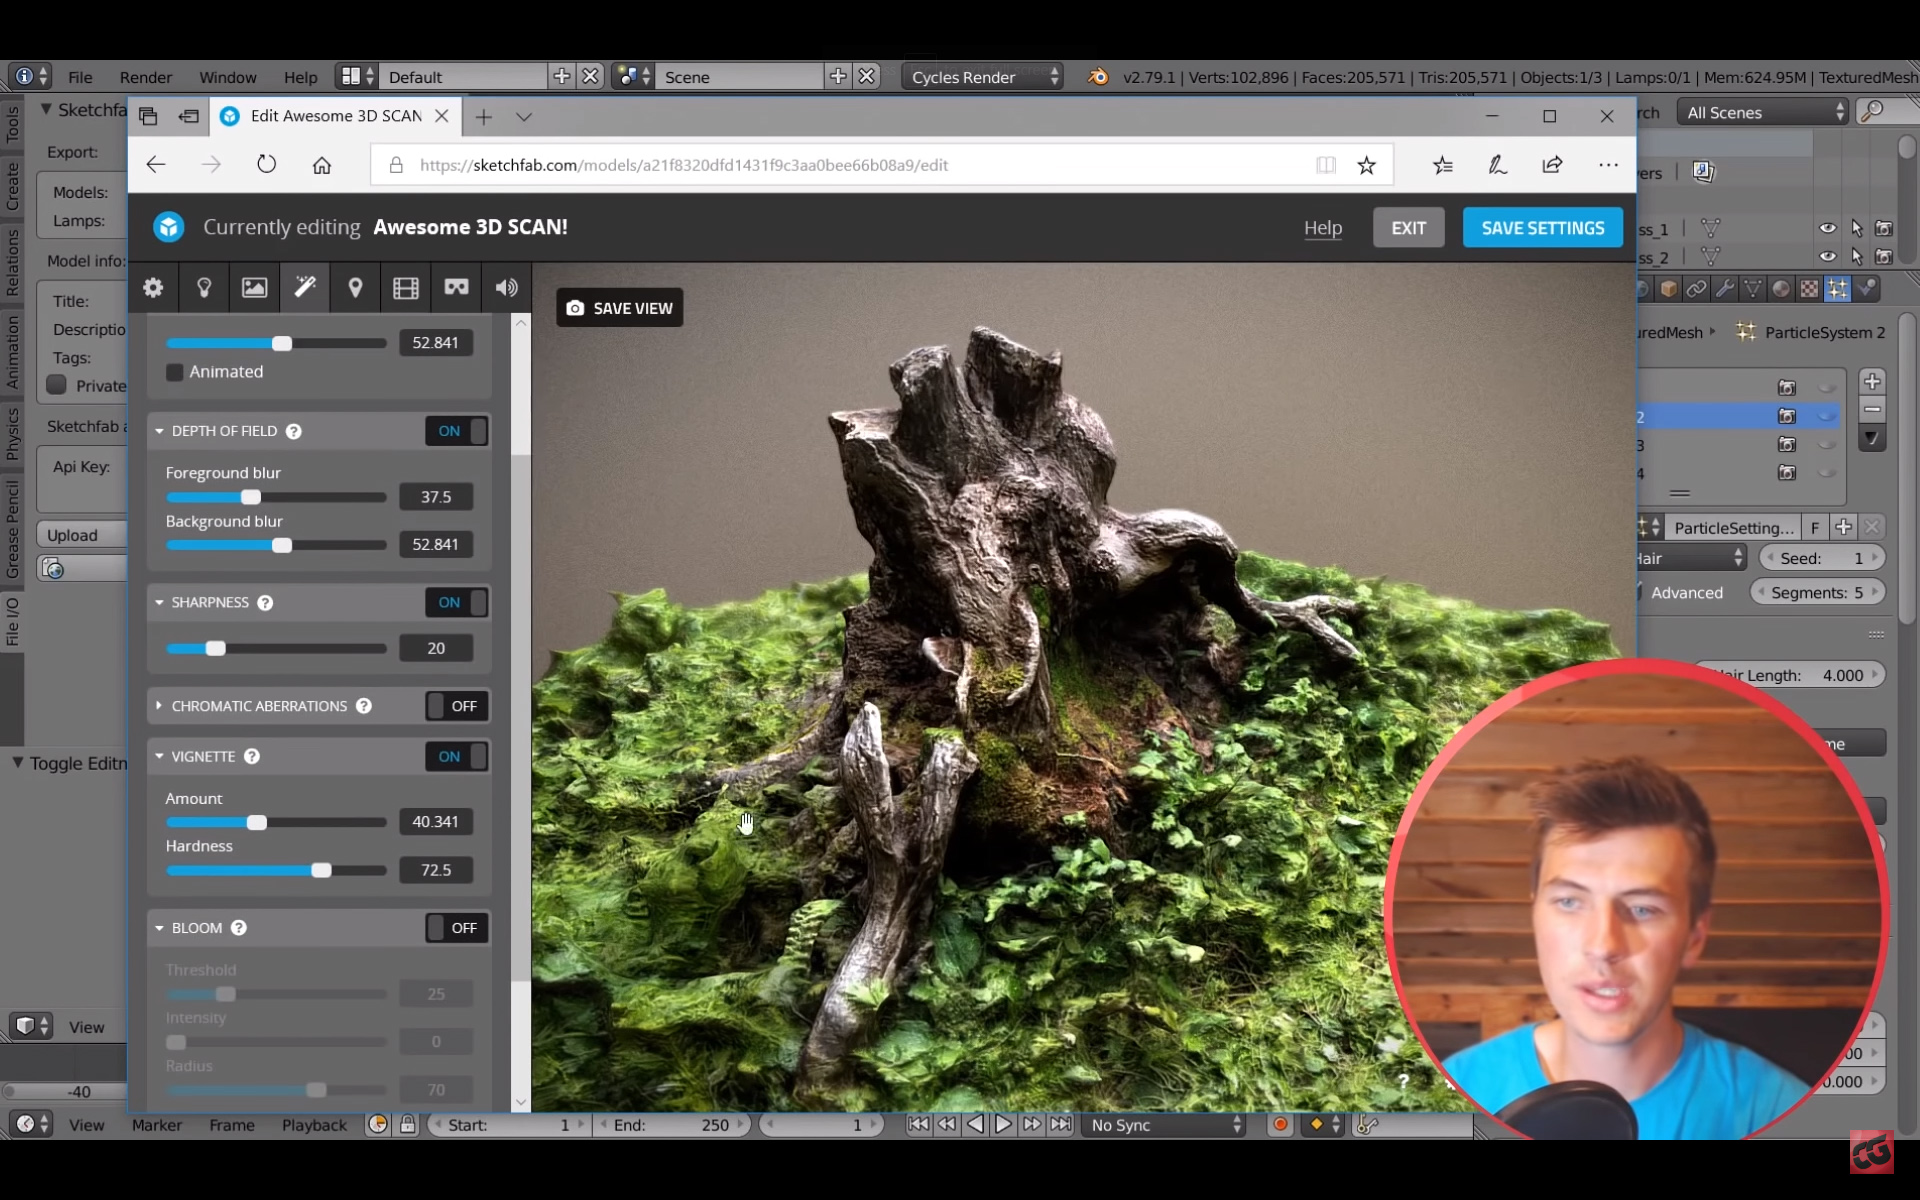Toggle Depth of Field ON switch

[457, 431]
